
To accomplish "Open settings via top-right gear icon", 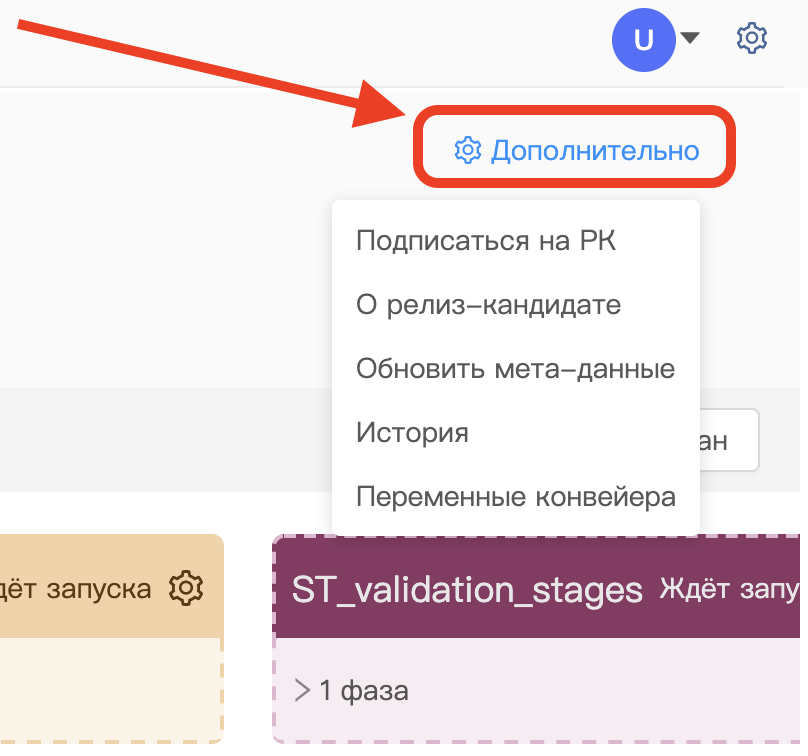I will [751, 39].
